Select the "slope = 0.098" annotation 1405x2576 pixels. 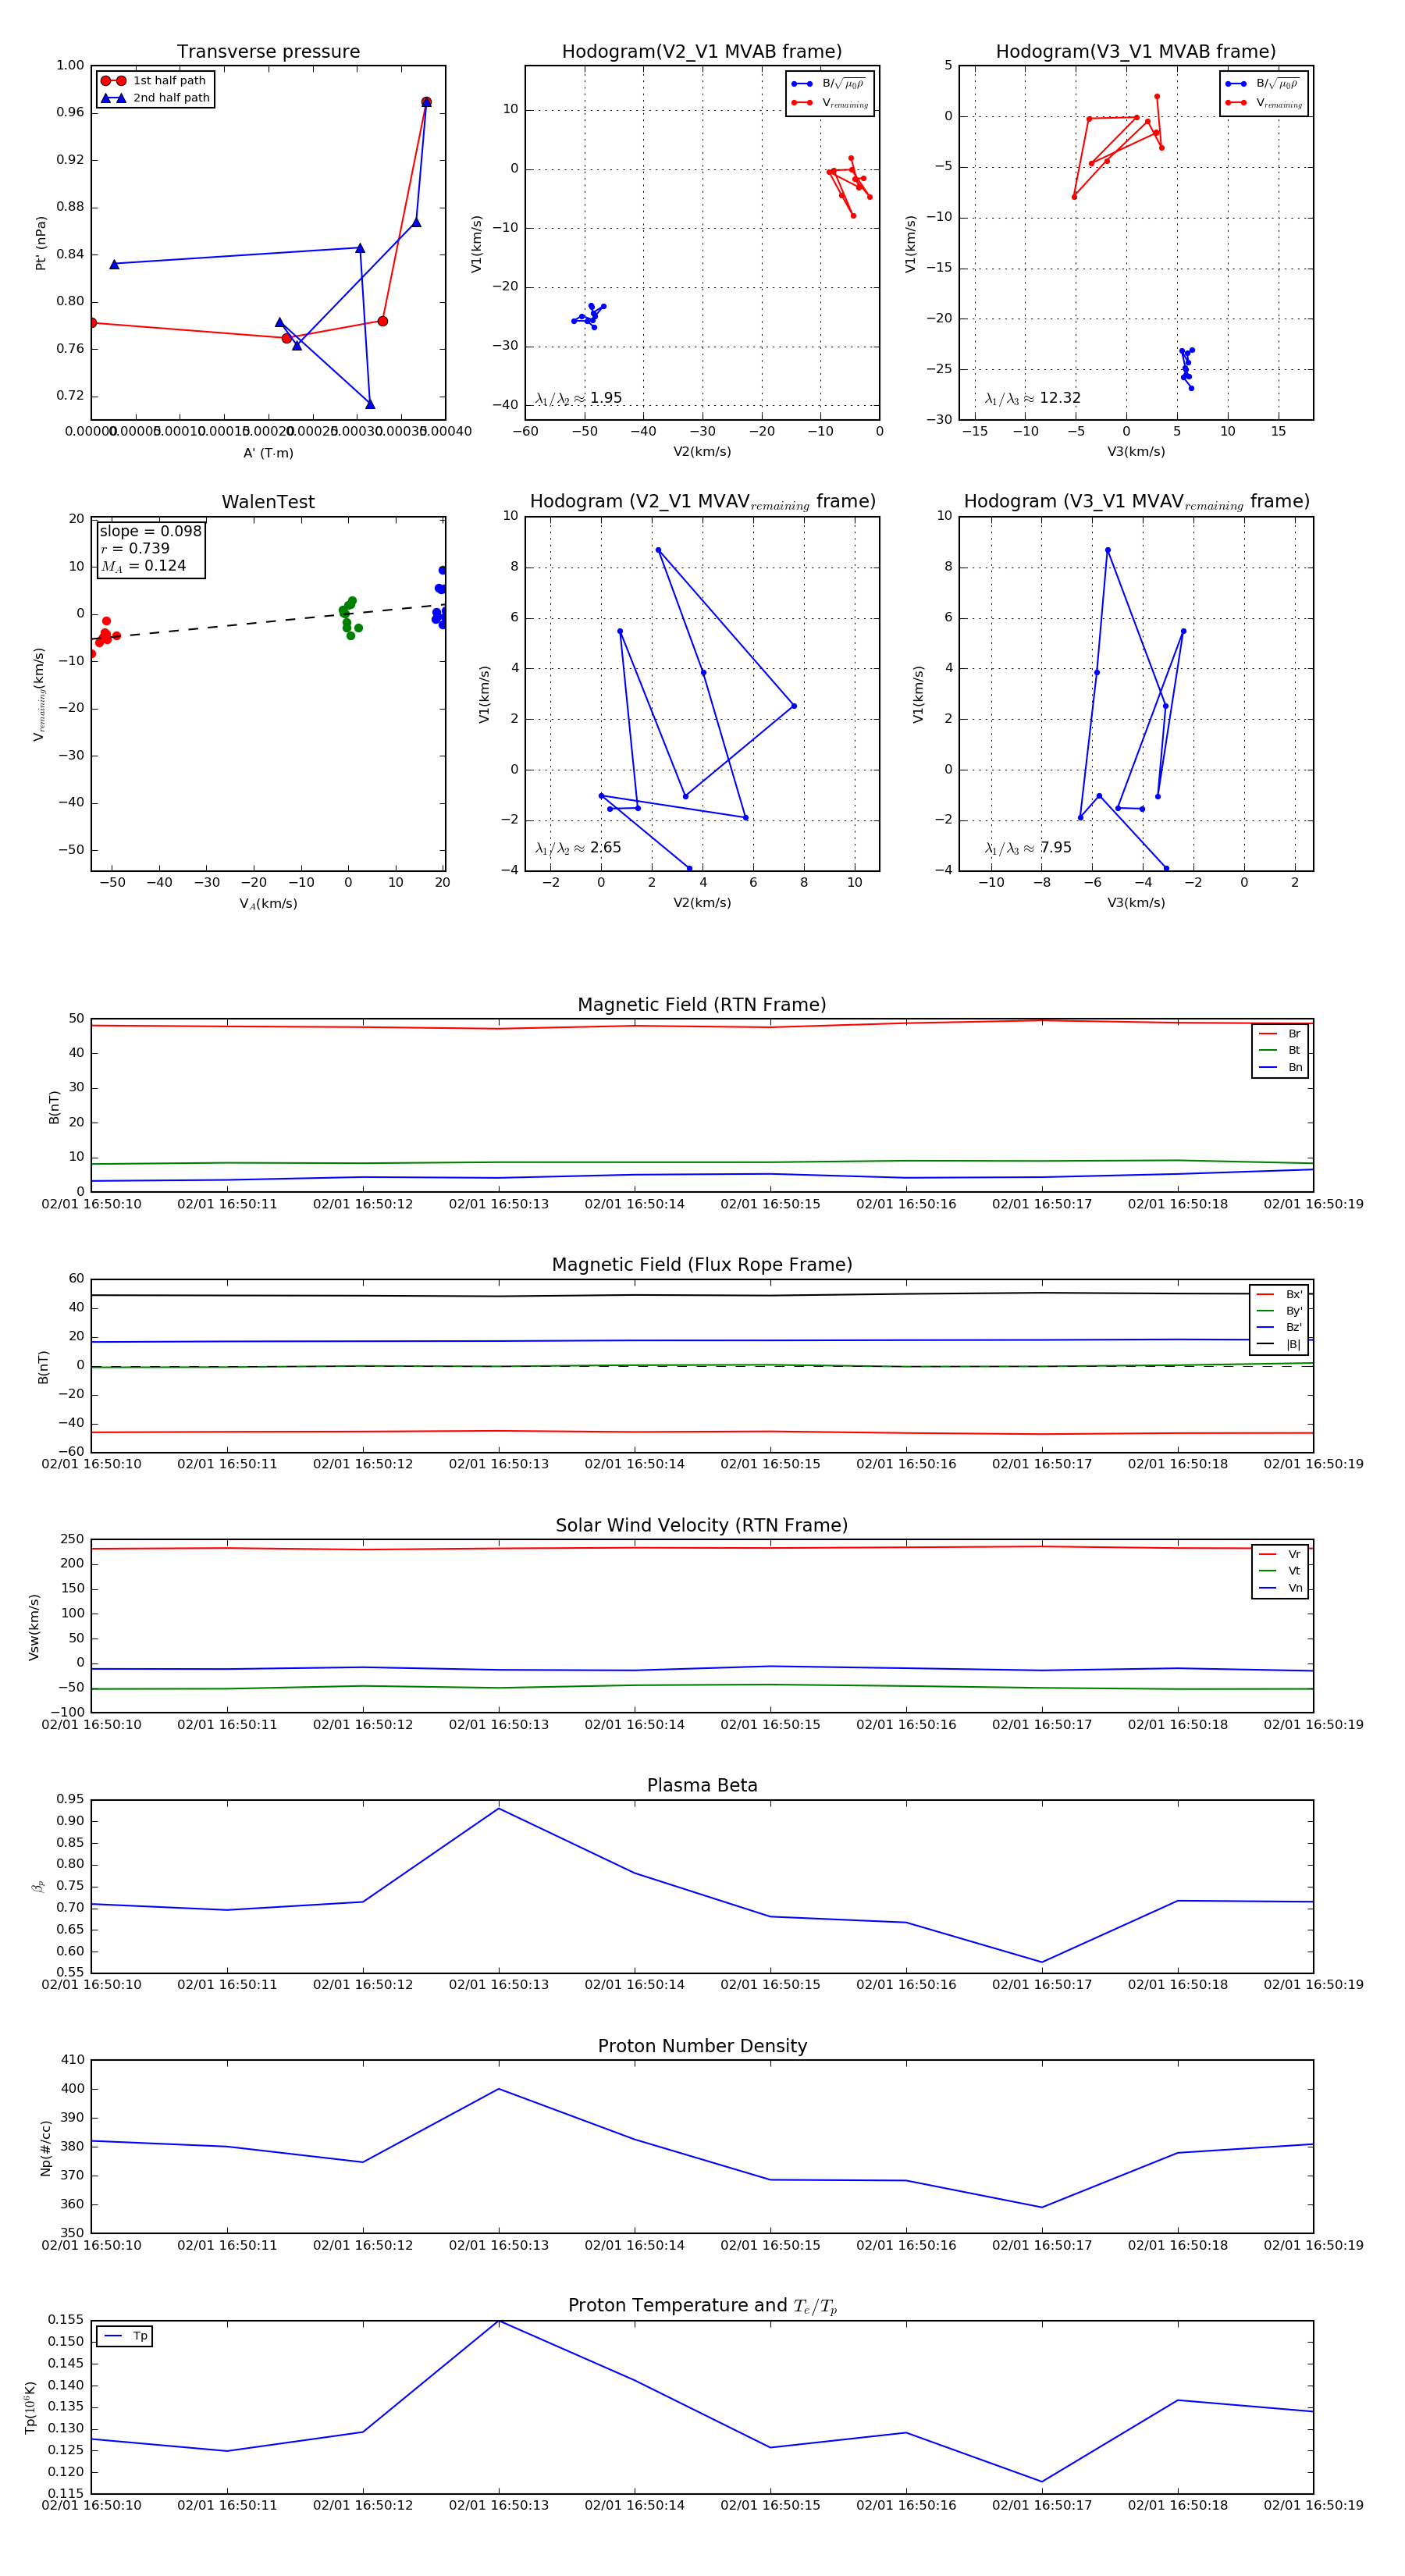coord(150,531)
